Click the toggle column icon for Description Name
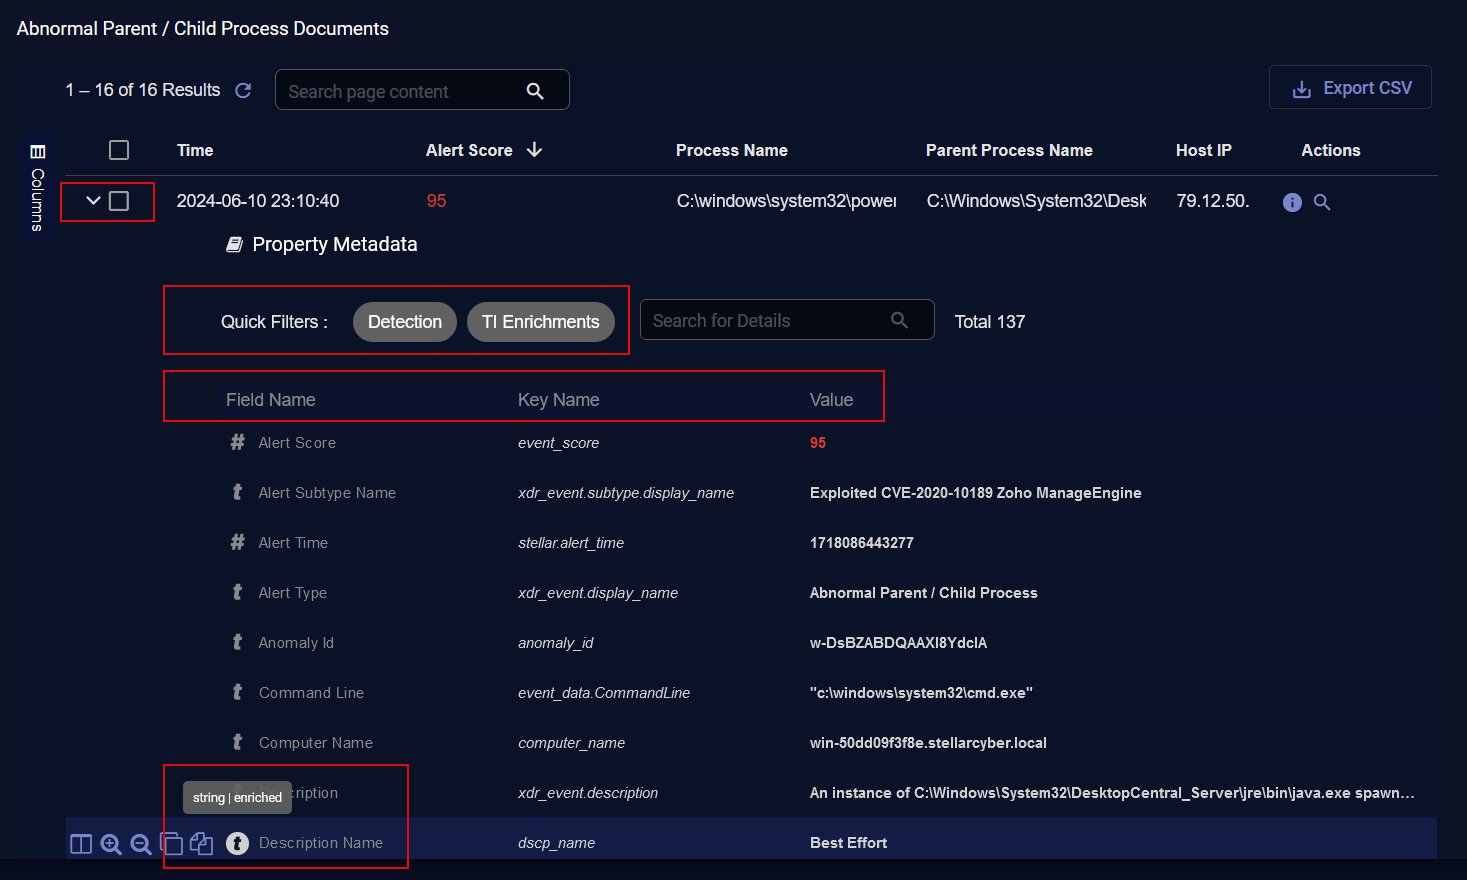The width and height of the screenshot is (1467, 880). [81, 844]
